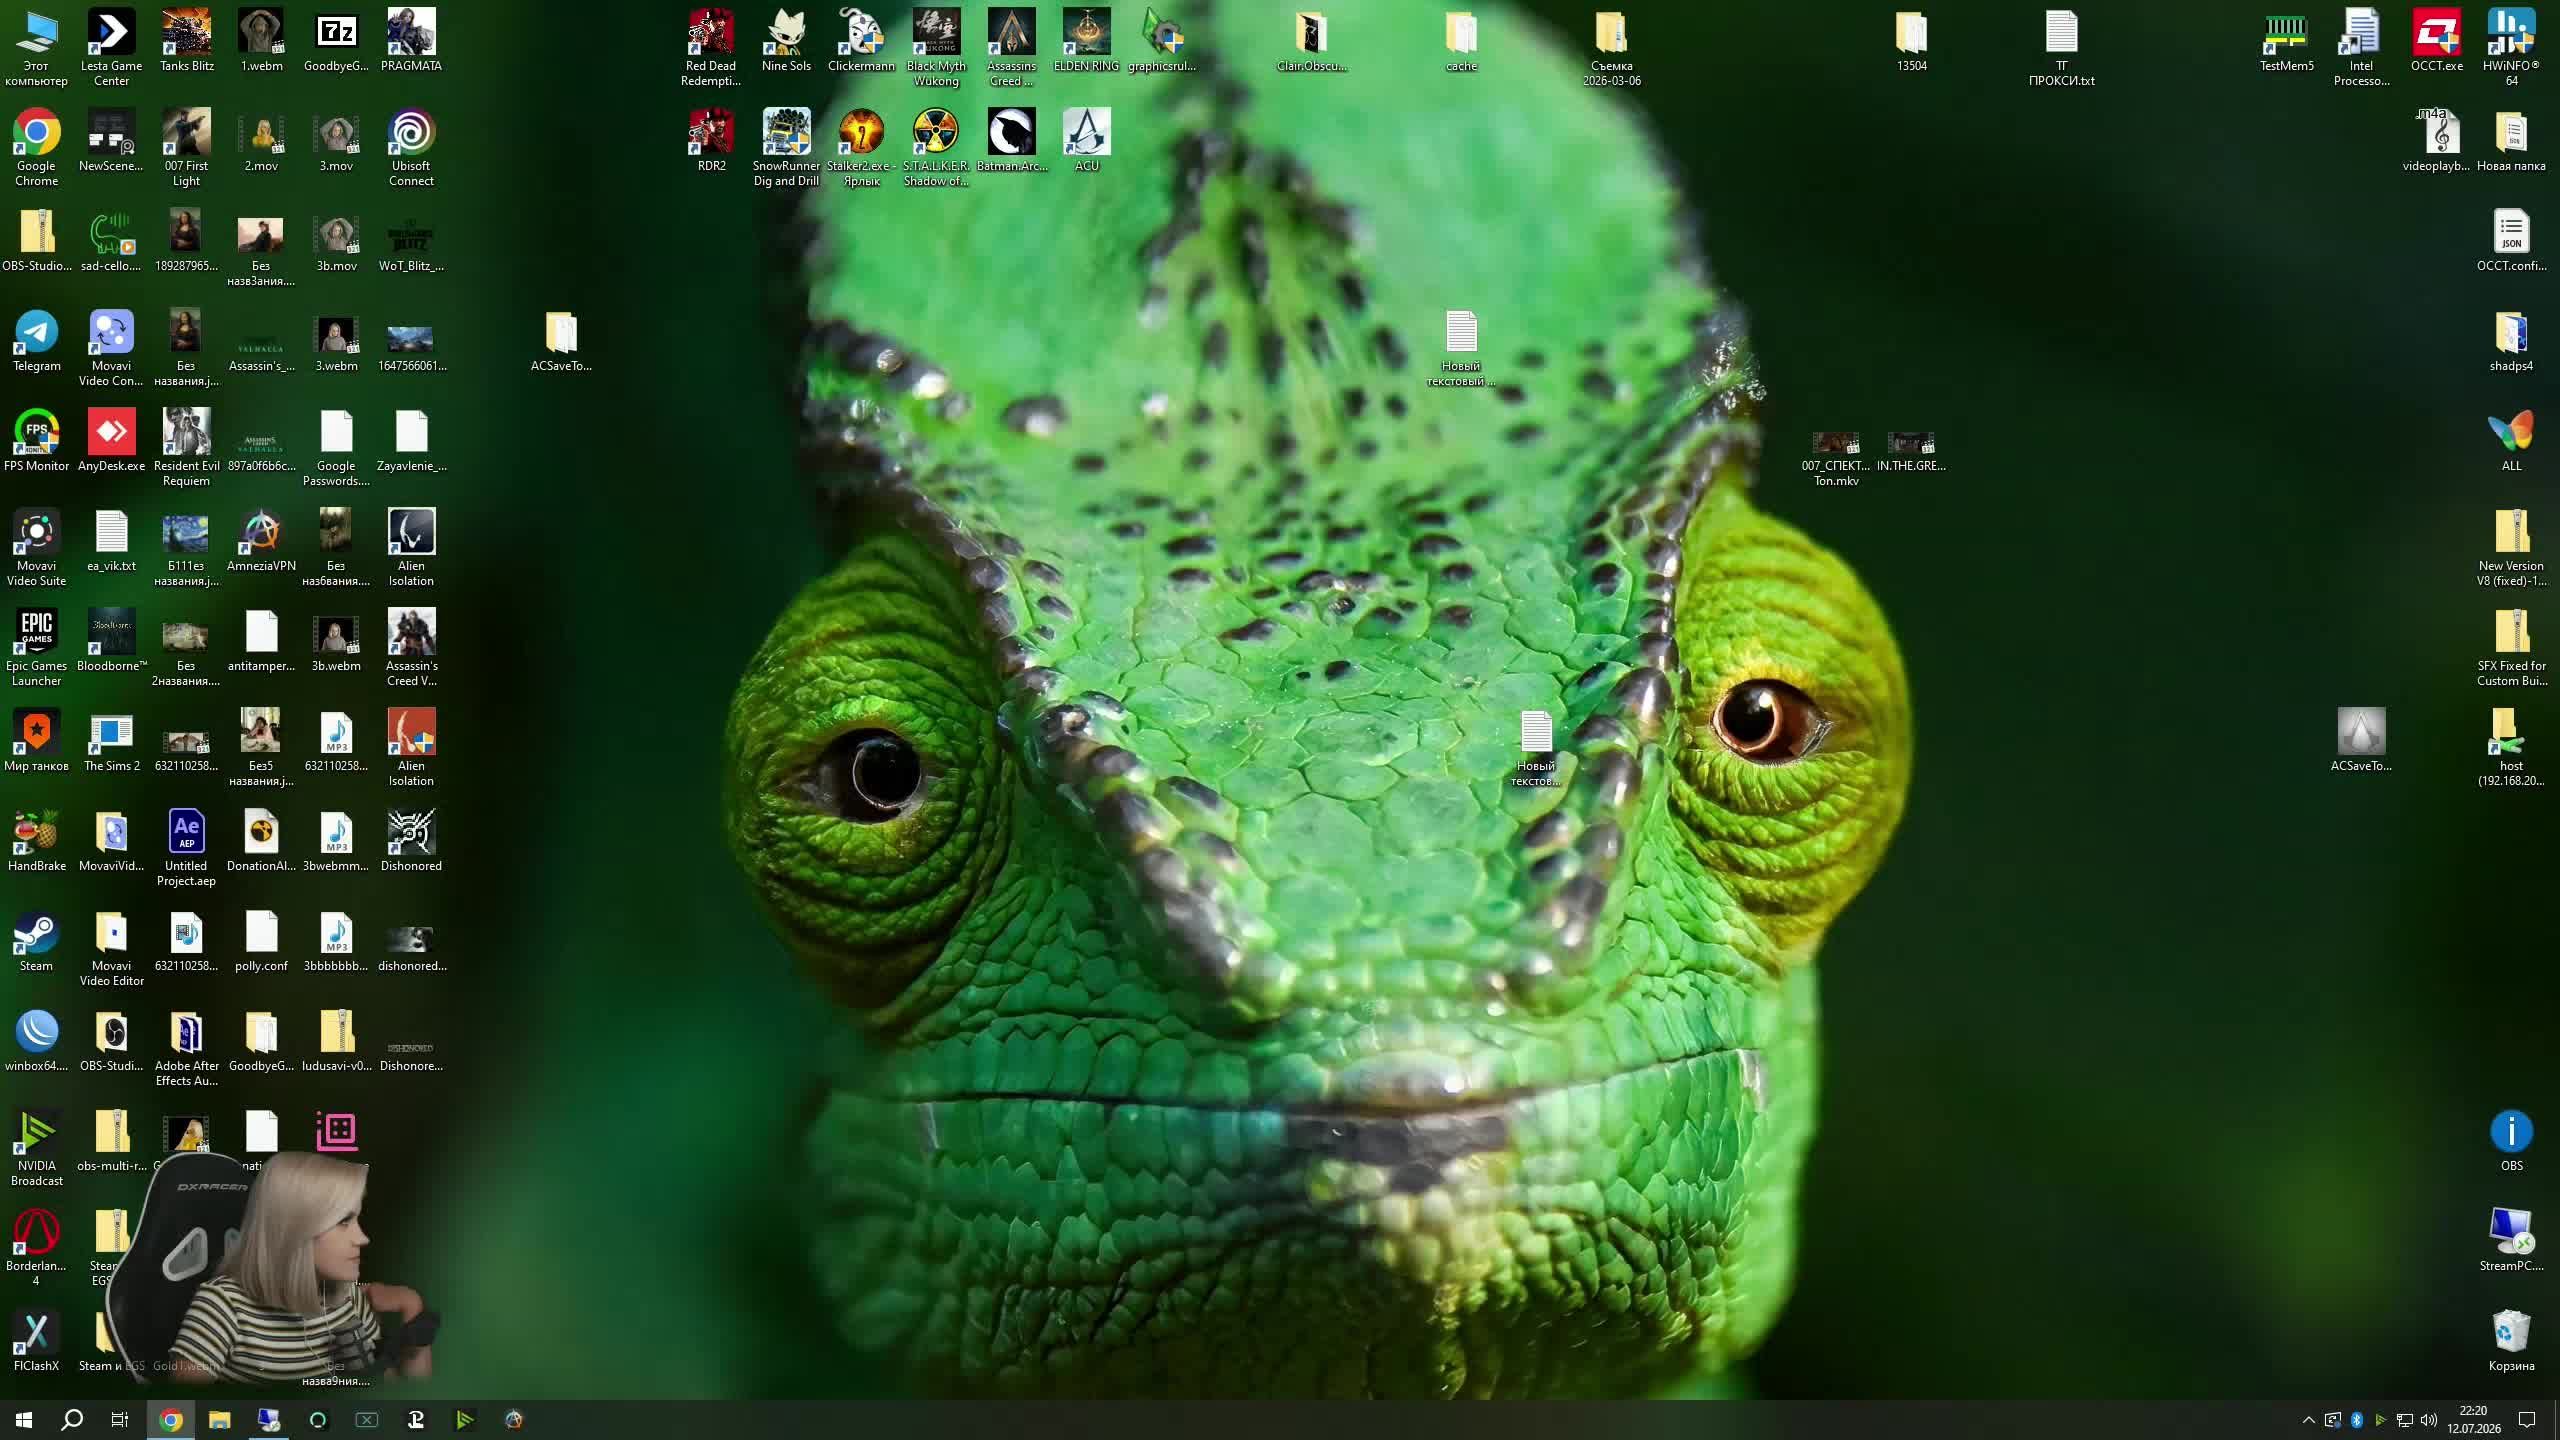This screenshot has width=2560, height=1440.
Task: Open the Windows Start menu
Action: (24, 1419)
